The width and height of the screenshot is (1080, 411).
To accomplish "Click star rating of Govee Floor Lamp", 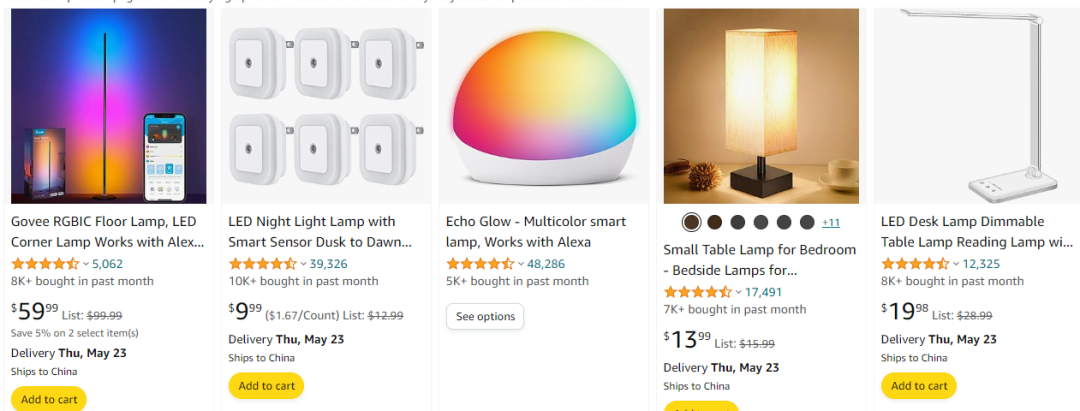I will (44, 264).
